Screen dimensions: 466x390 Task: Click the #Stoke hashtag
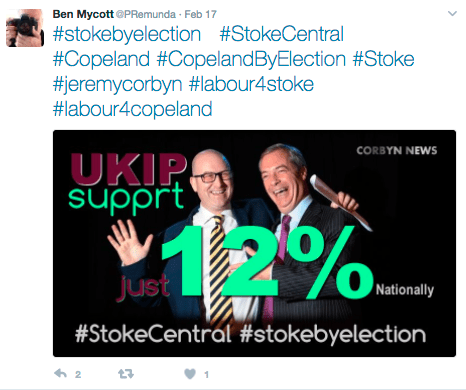tap(384, 59)
